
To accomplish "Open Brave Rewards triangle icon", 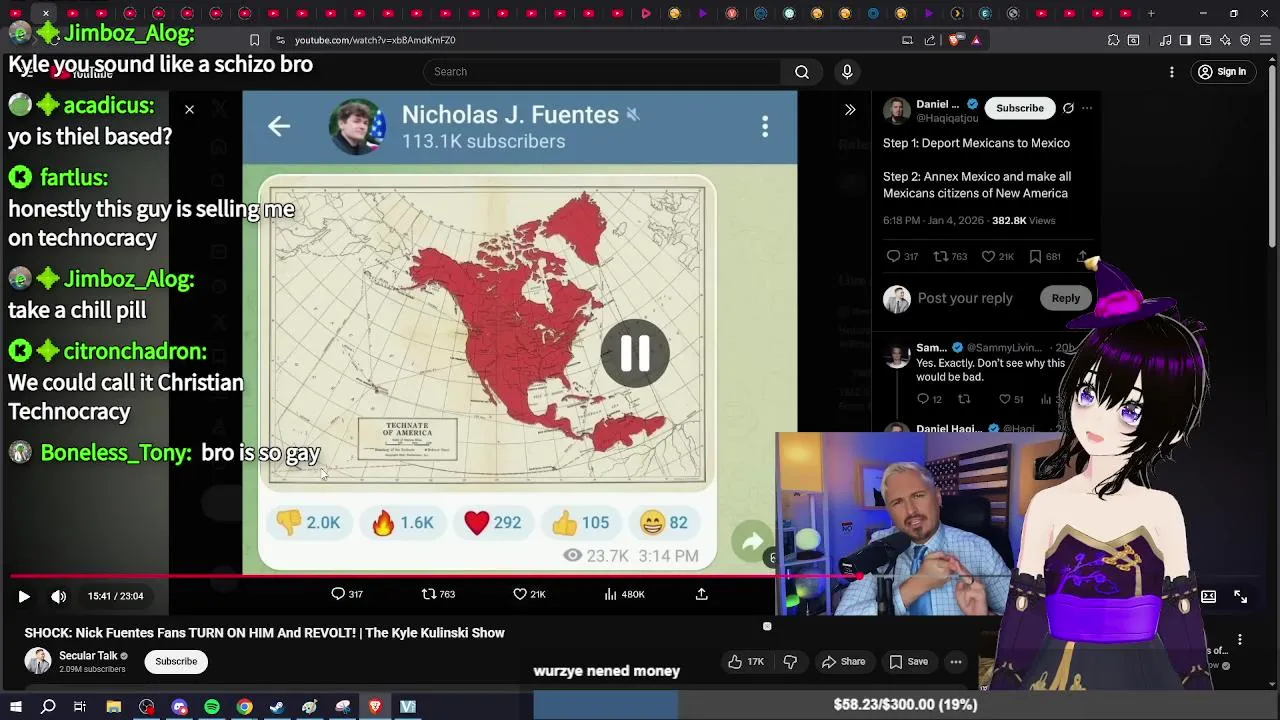I will tap(976, 40).
